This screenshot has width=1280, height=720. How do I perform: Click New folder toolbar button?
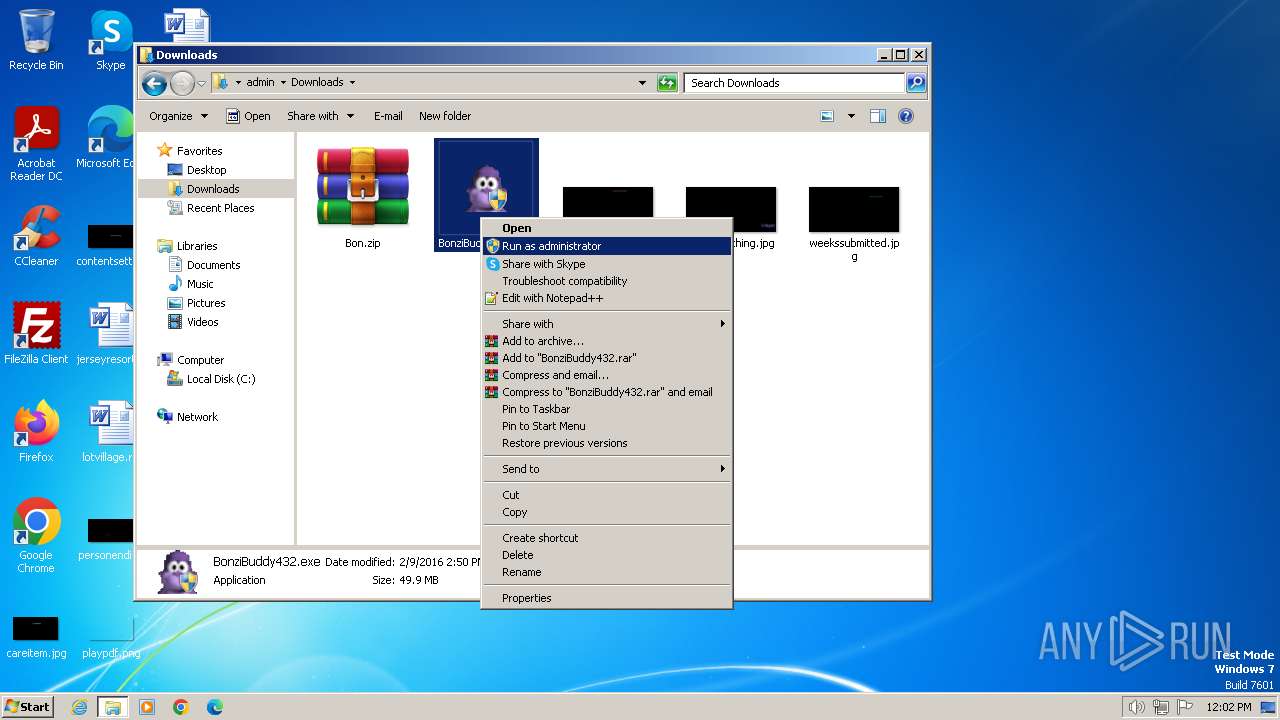(x=445, y=116)
